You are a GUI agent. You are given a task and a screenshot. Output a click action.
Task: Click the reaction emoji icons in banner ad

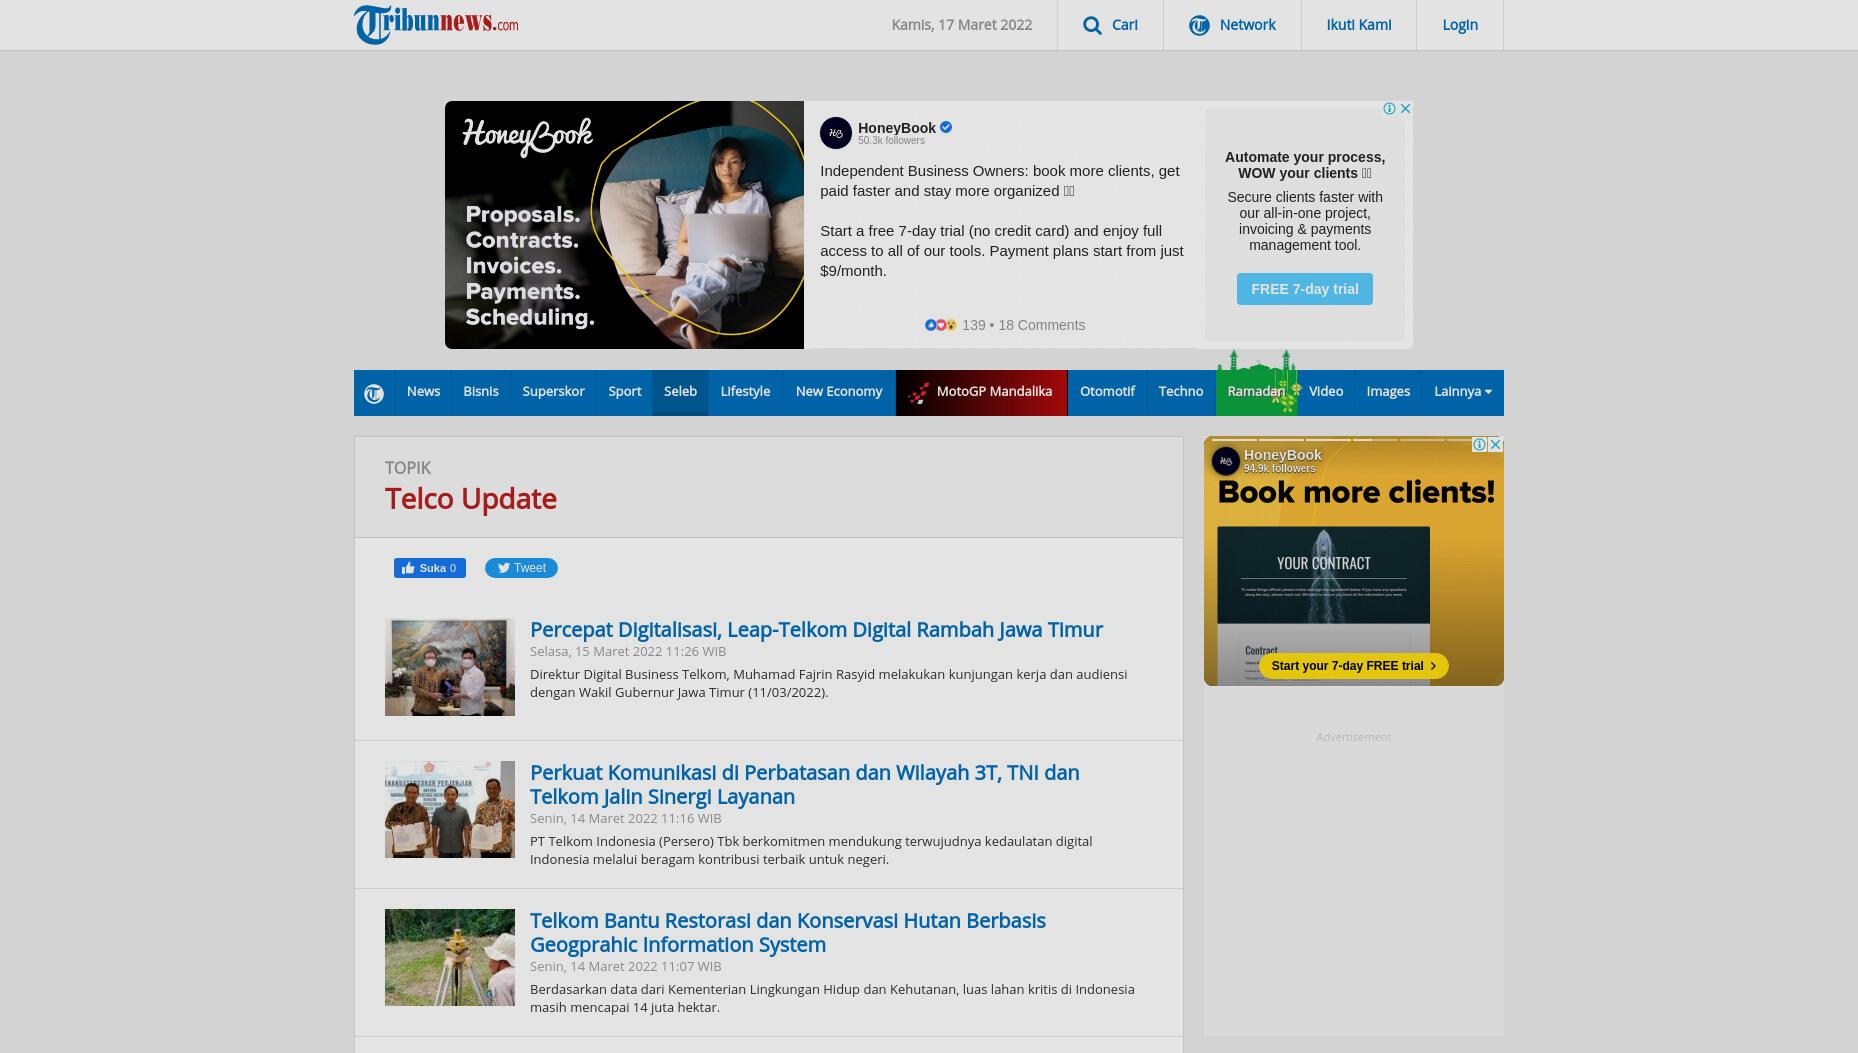pos(941,325)
